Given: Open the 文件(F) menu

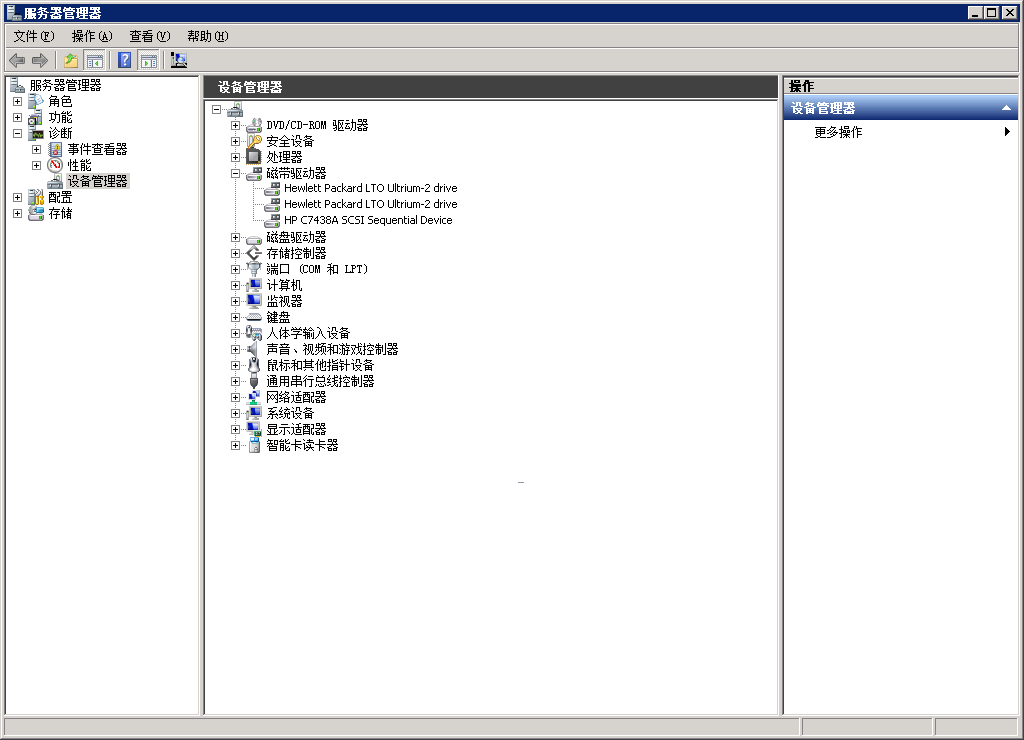Looking at the screenshot, I should point(34,37).
